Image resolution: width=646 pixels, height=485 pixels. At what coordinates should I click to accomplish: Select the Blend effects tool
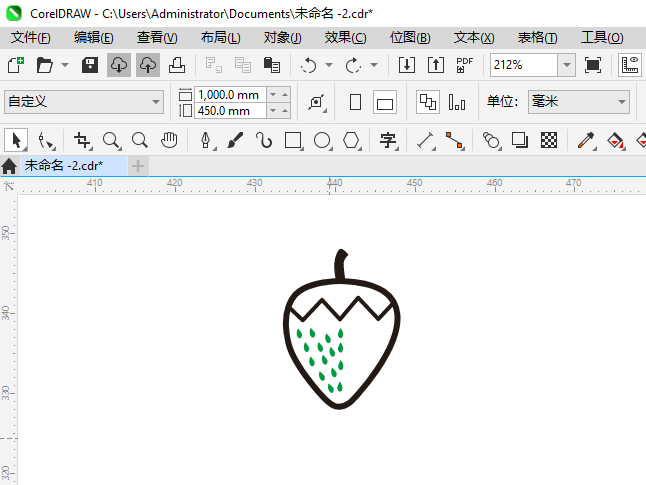click(492, 141)
